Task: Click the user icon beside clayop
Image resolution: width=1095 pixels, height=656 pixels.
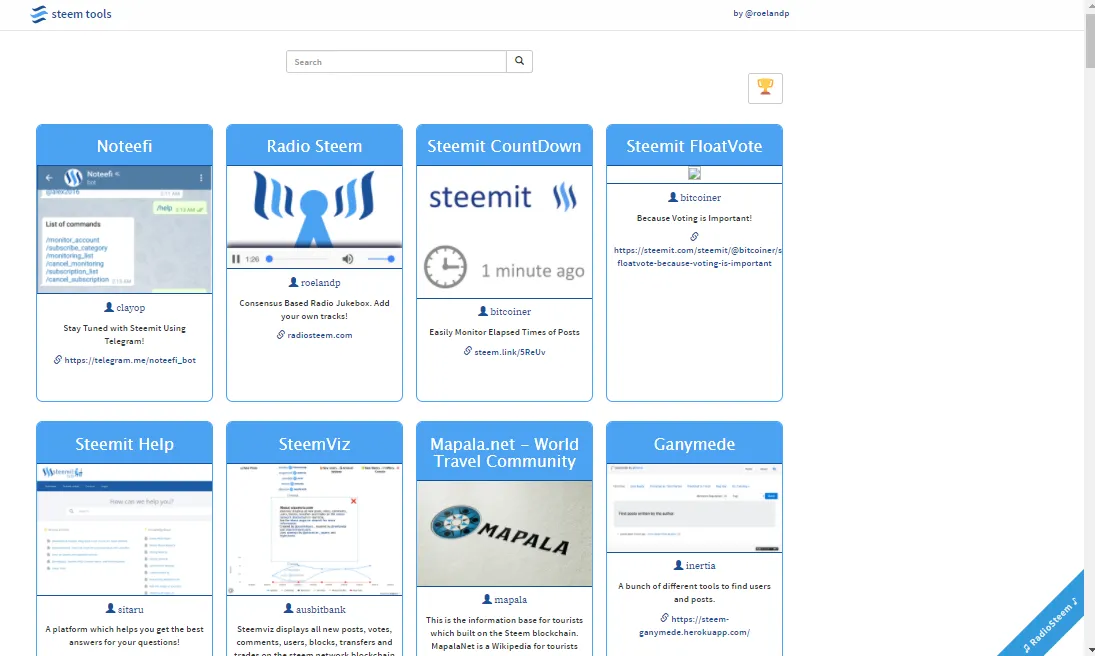Action: point(109,307)
